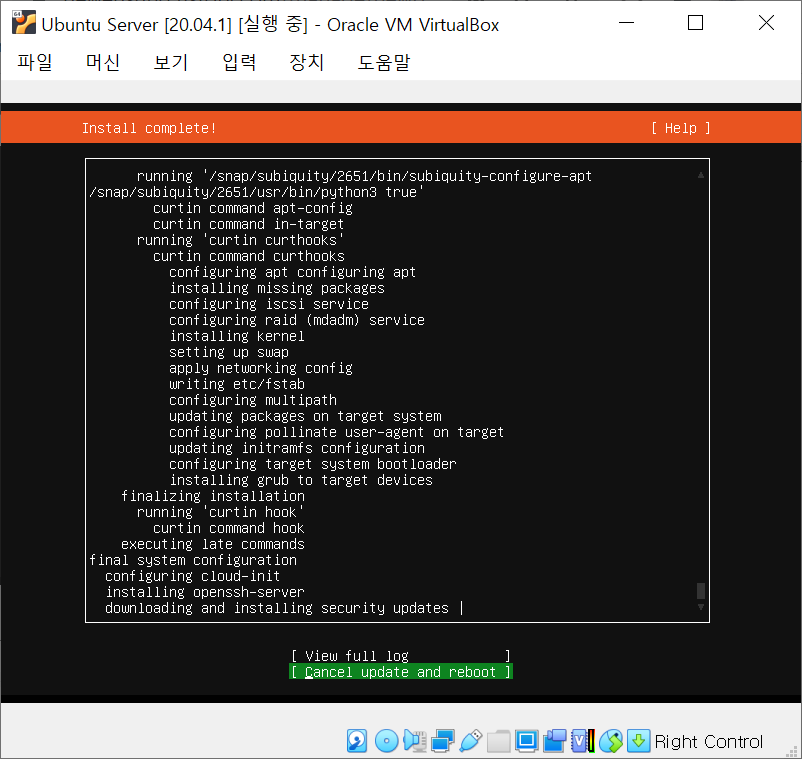Click 'curtin command apt-config' log line

253,208
